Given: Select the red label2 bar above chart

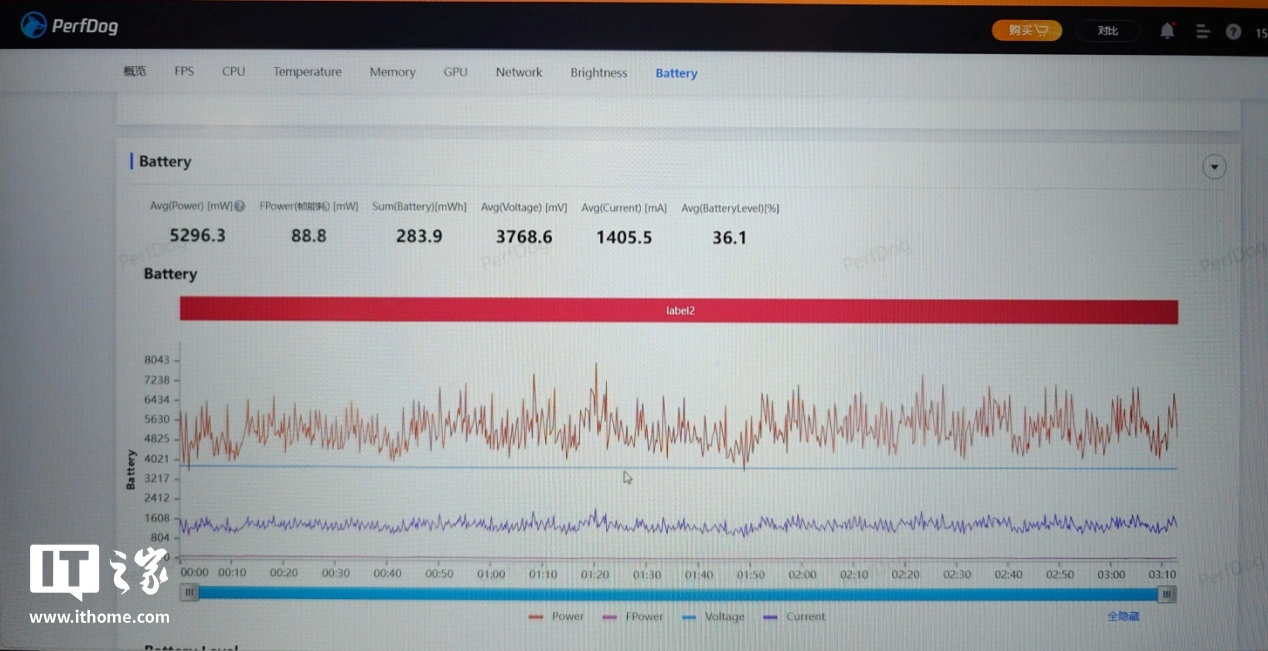Looking at the screenshot, I should point(679,311).
